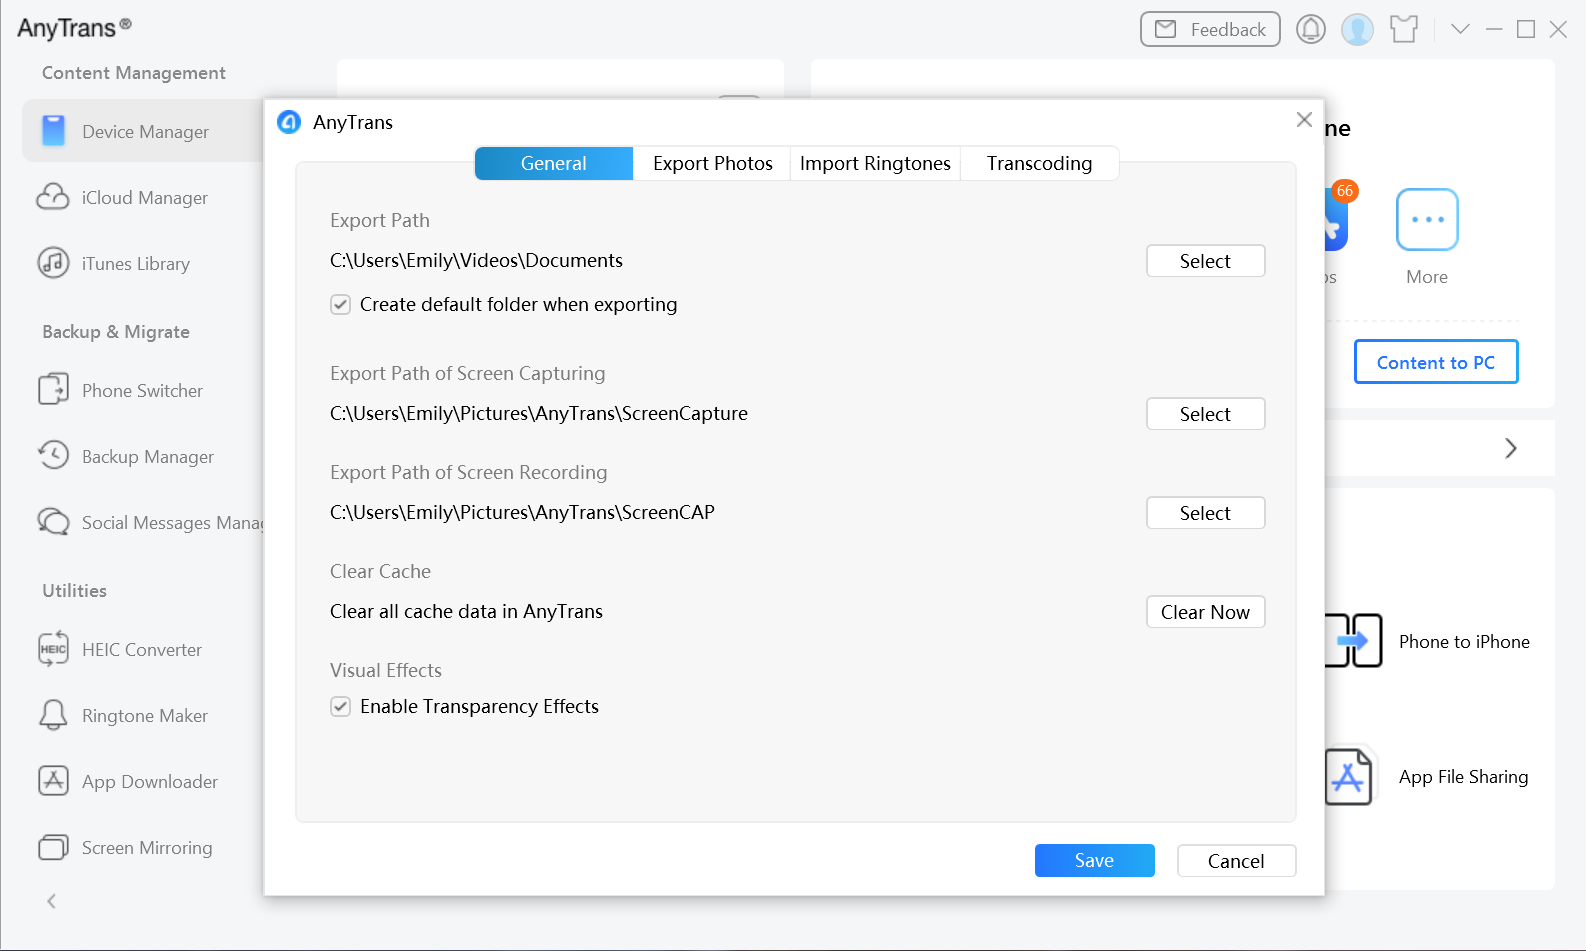Click the App File Sharing label
This screenshot has height=951, width=1586.
click(x=1463, y=777)
